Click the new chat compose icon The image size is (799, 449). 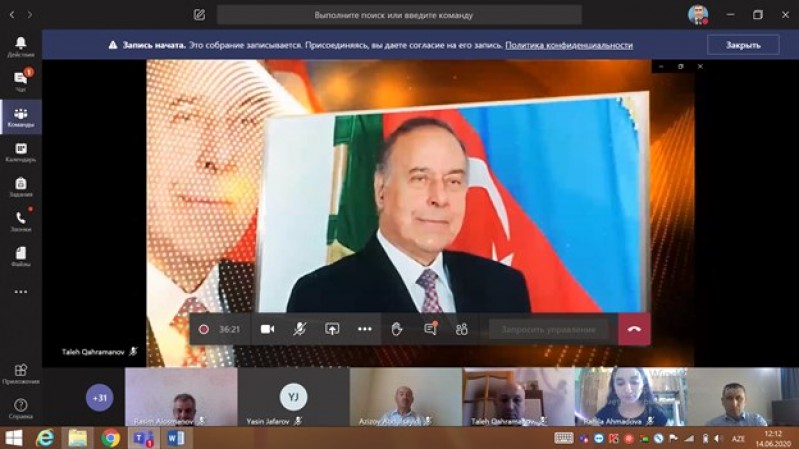coord(199,15)
